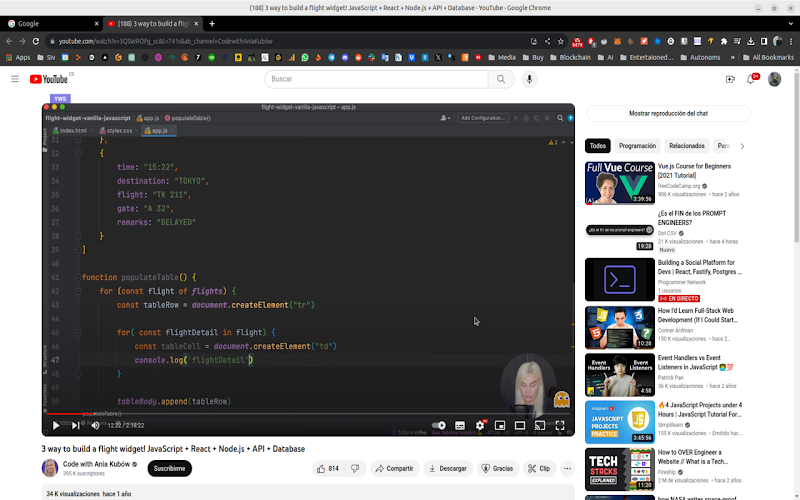Viewport: 800px width, 500px height.
Task: Click the Clip scissors button
Action: (x=539, y=468)
